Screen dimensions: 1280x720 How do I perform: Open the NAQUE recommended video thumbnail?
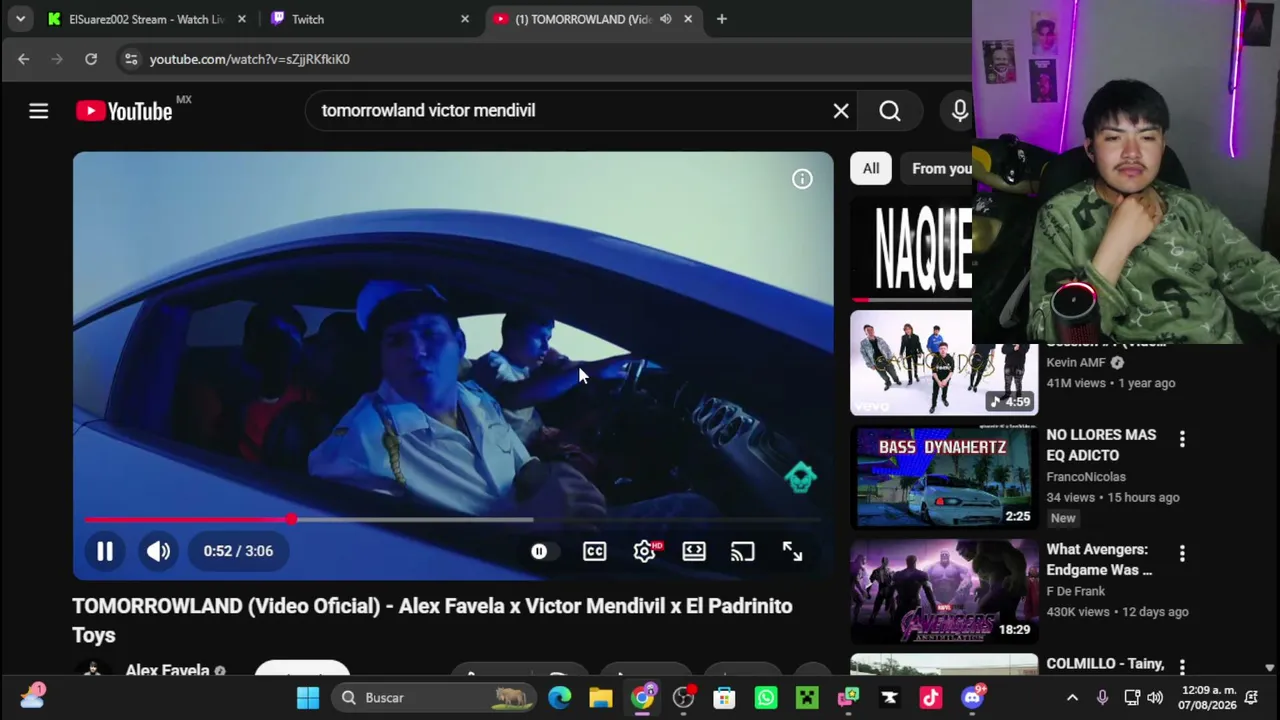[x=911, y=249]
